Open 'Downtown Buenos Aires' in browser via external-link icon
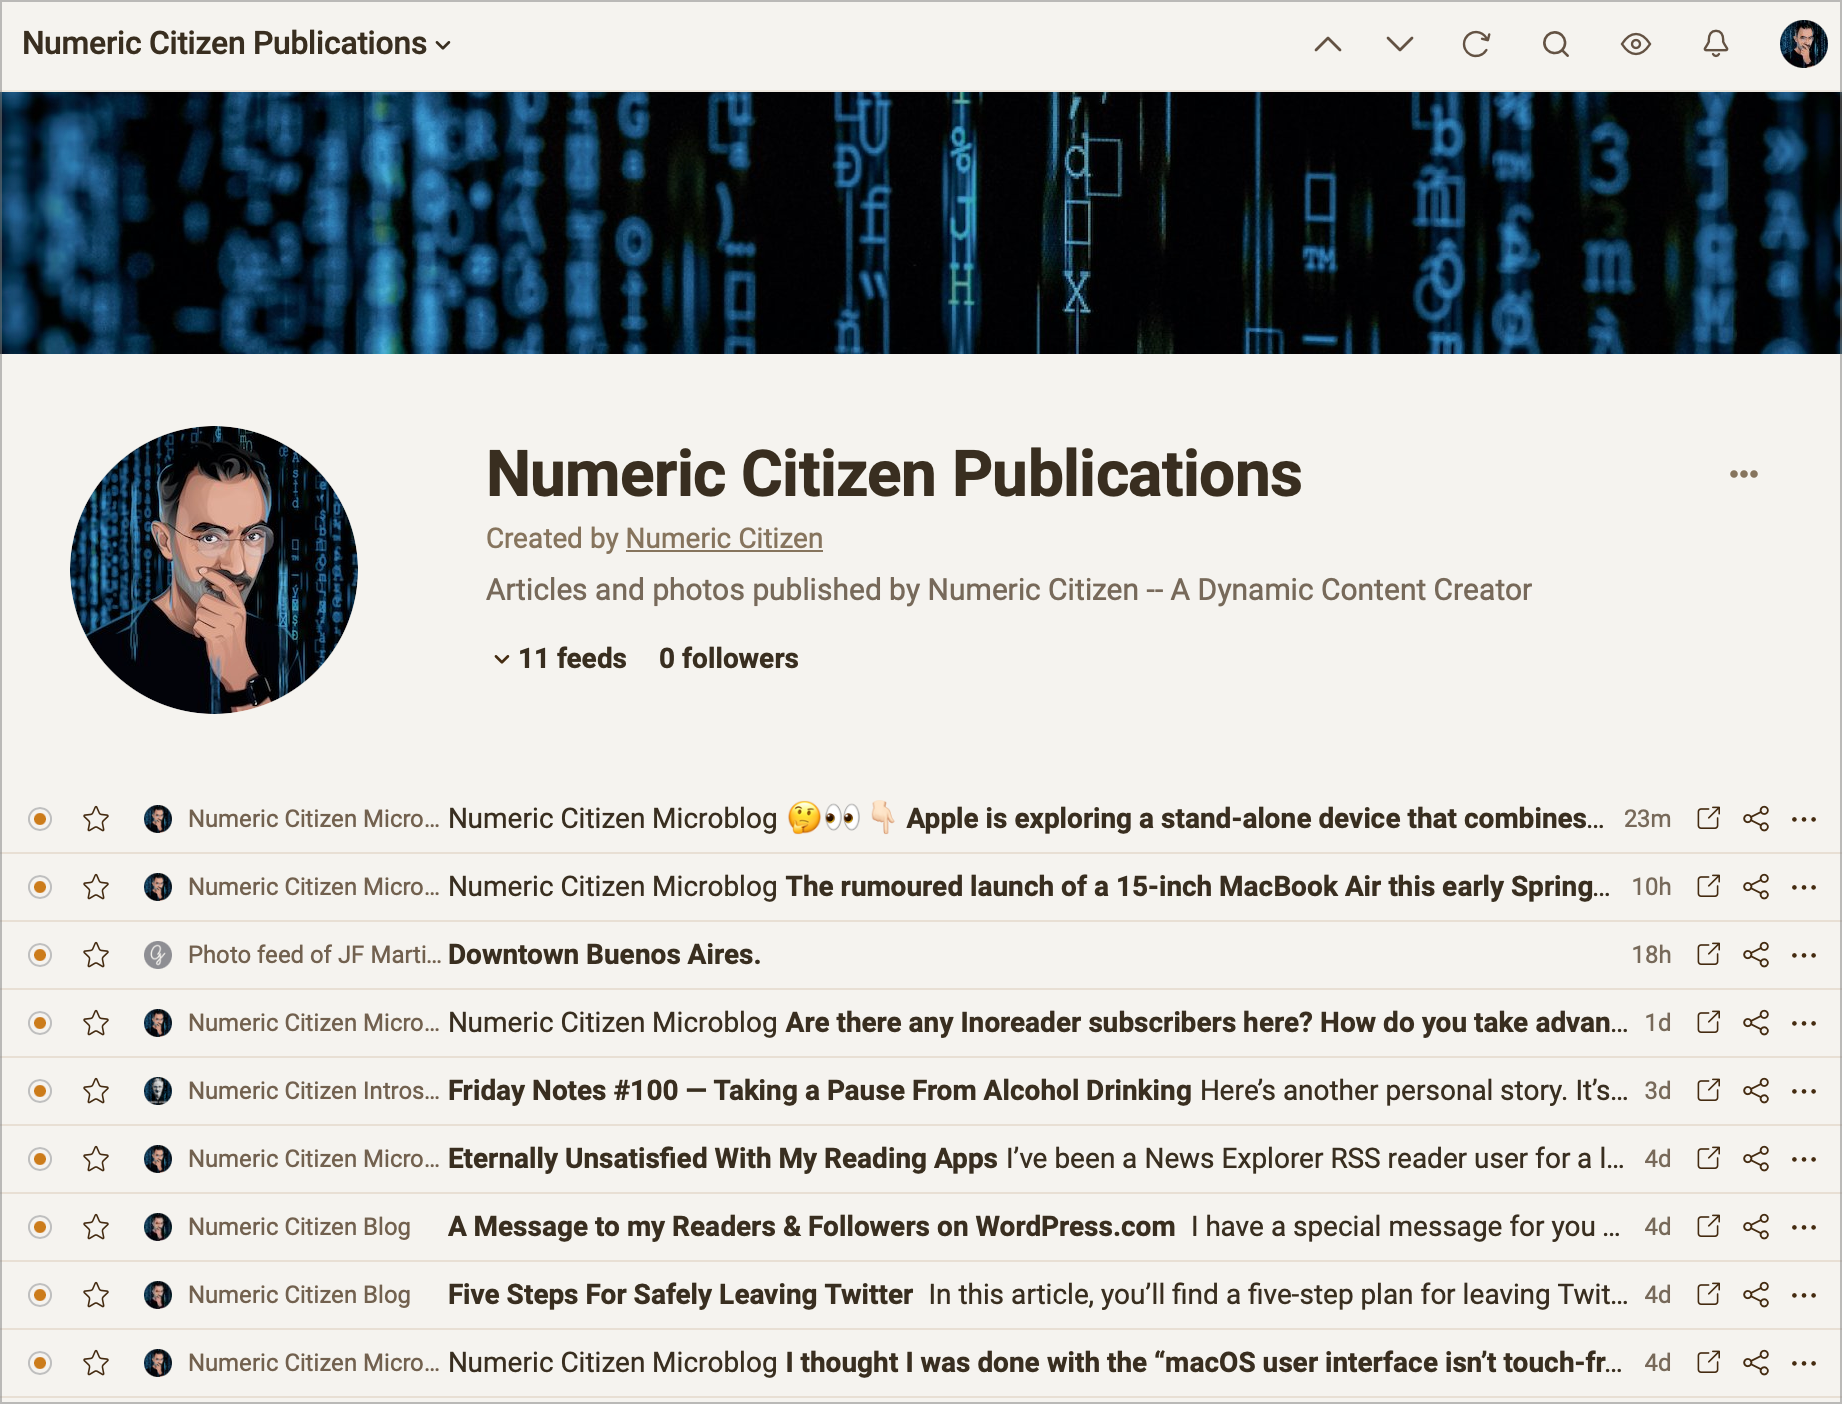Screen dimensions: 1842x1404 (1708, 954)
